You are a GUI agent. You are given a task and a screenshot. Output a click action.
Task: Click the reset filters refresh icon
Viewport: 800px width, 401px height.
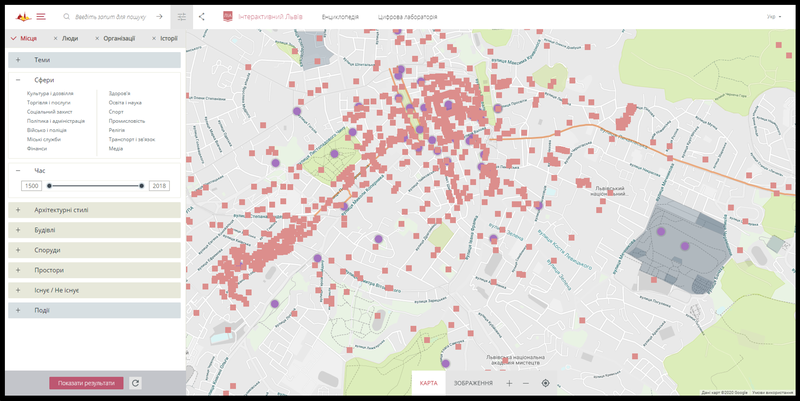[135, 383]
